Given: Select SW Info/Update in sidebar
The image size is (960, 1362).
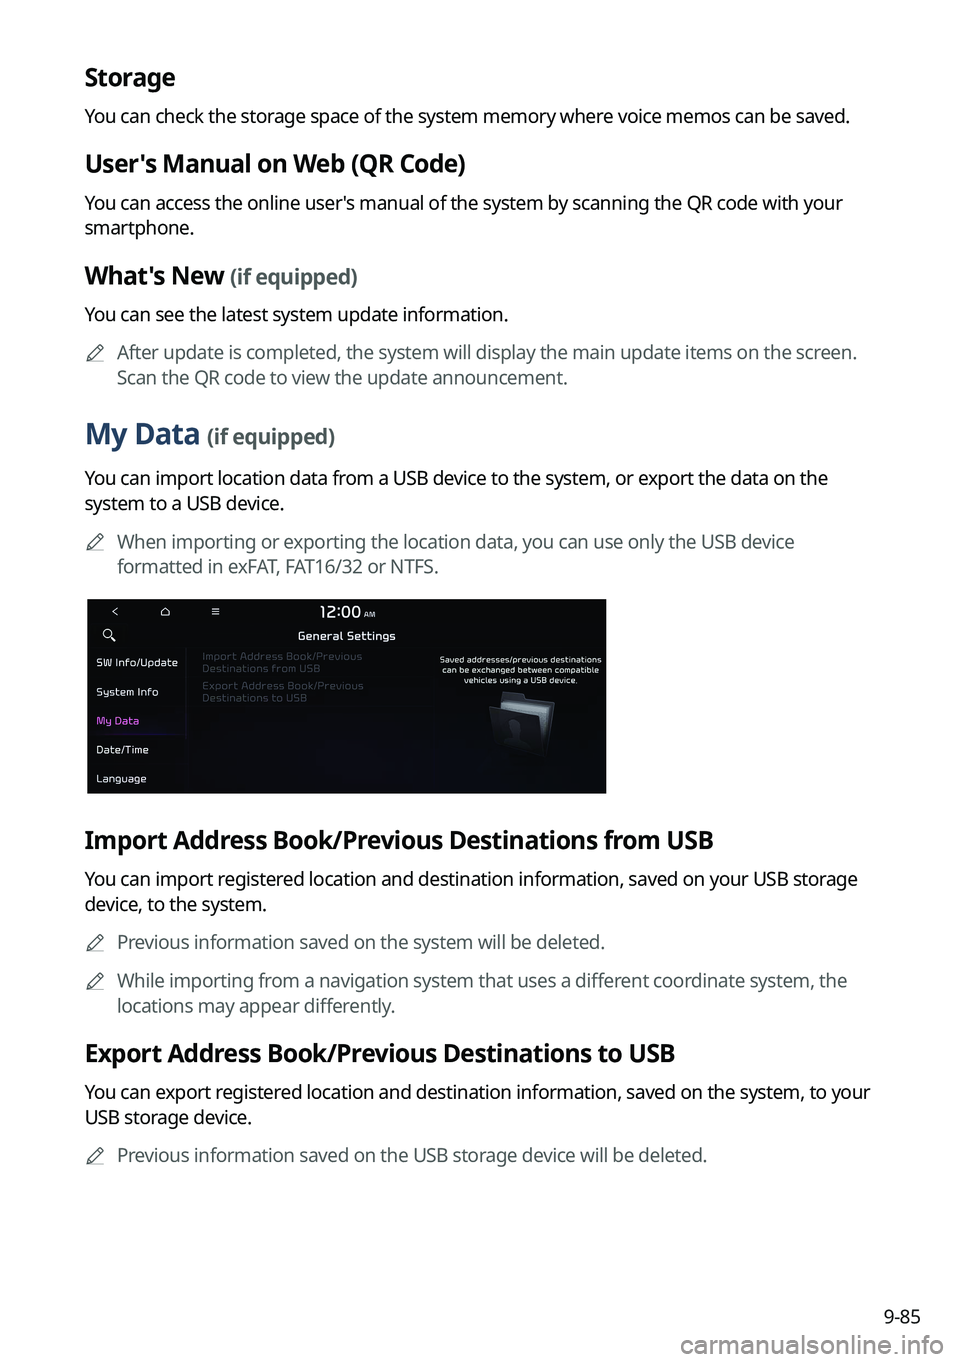Looking at the screenshot, I should [137, 662].
